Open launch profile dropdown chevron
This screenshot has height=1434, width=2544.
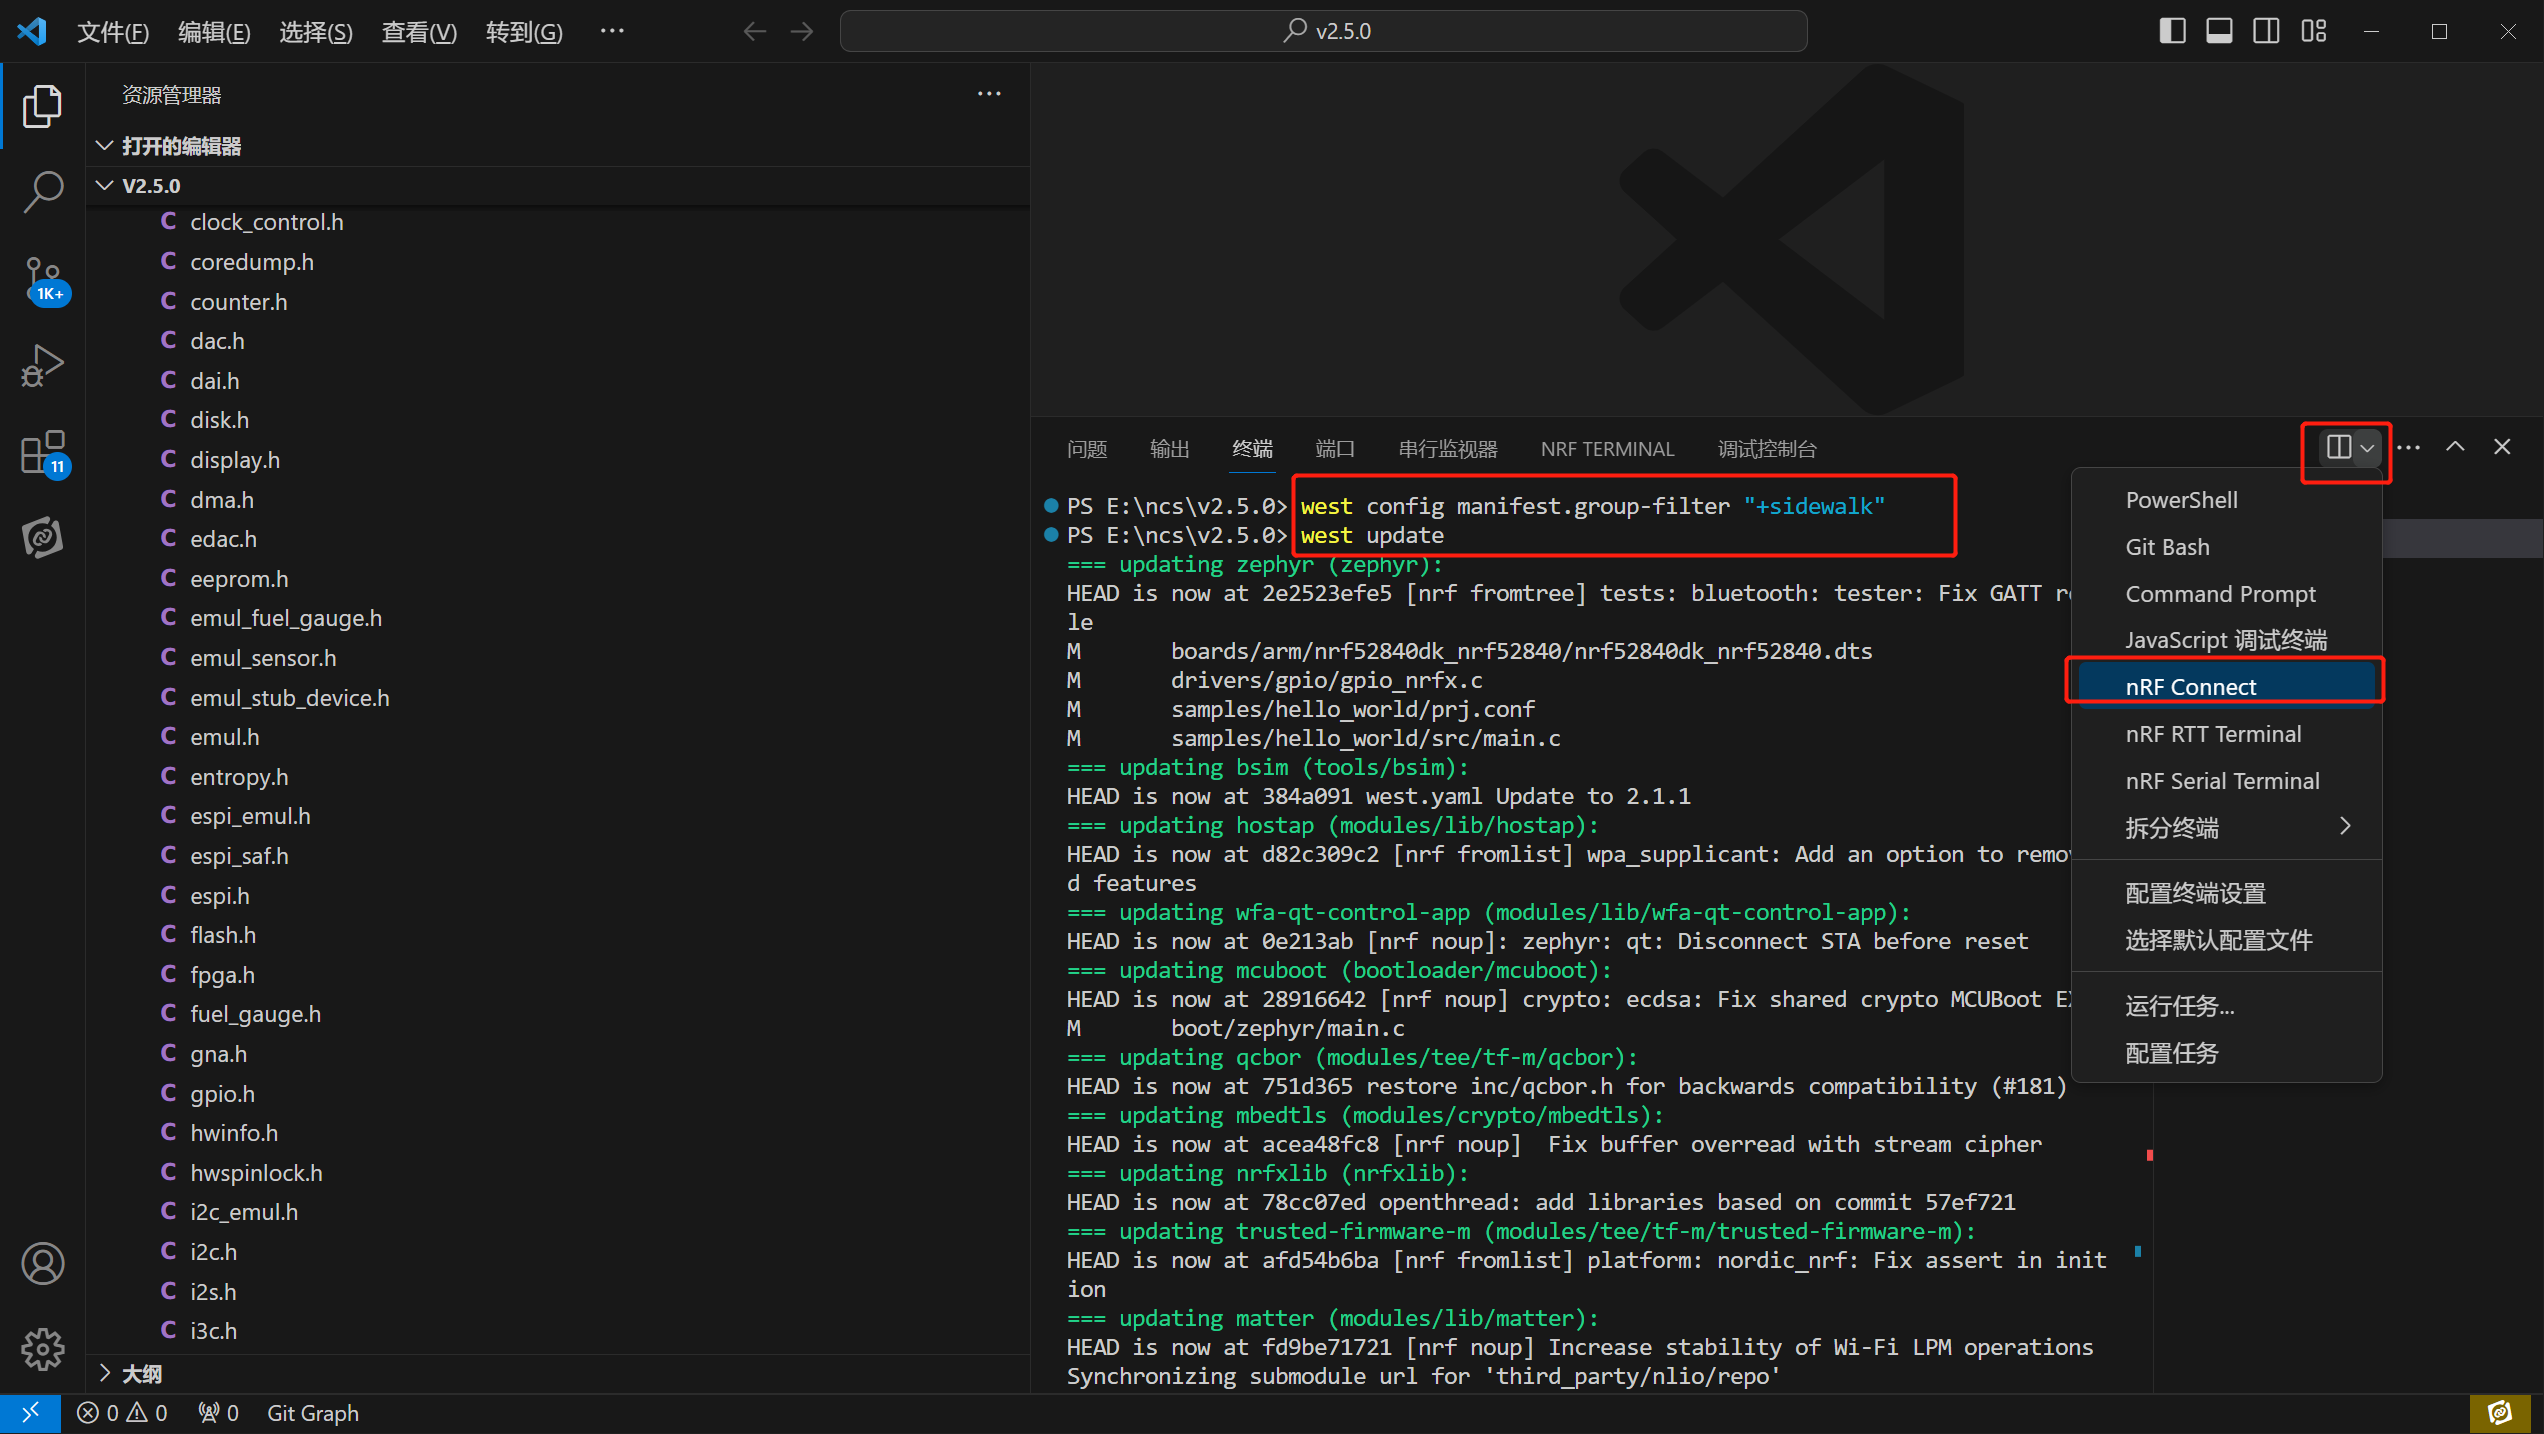[x=2367, y=448]
